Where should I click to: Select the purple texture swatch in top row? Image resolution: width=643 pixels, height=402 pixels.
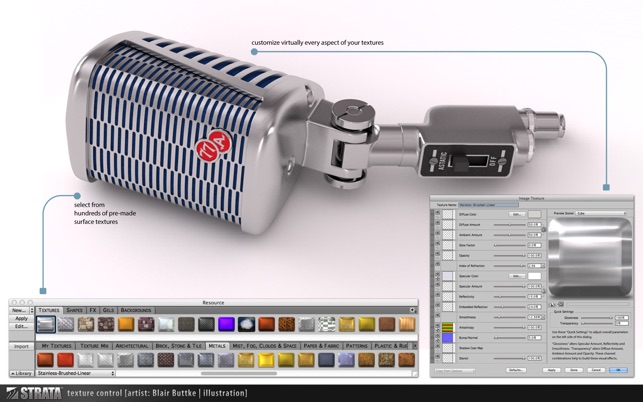click(226, 324)
